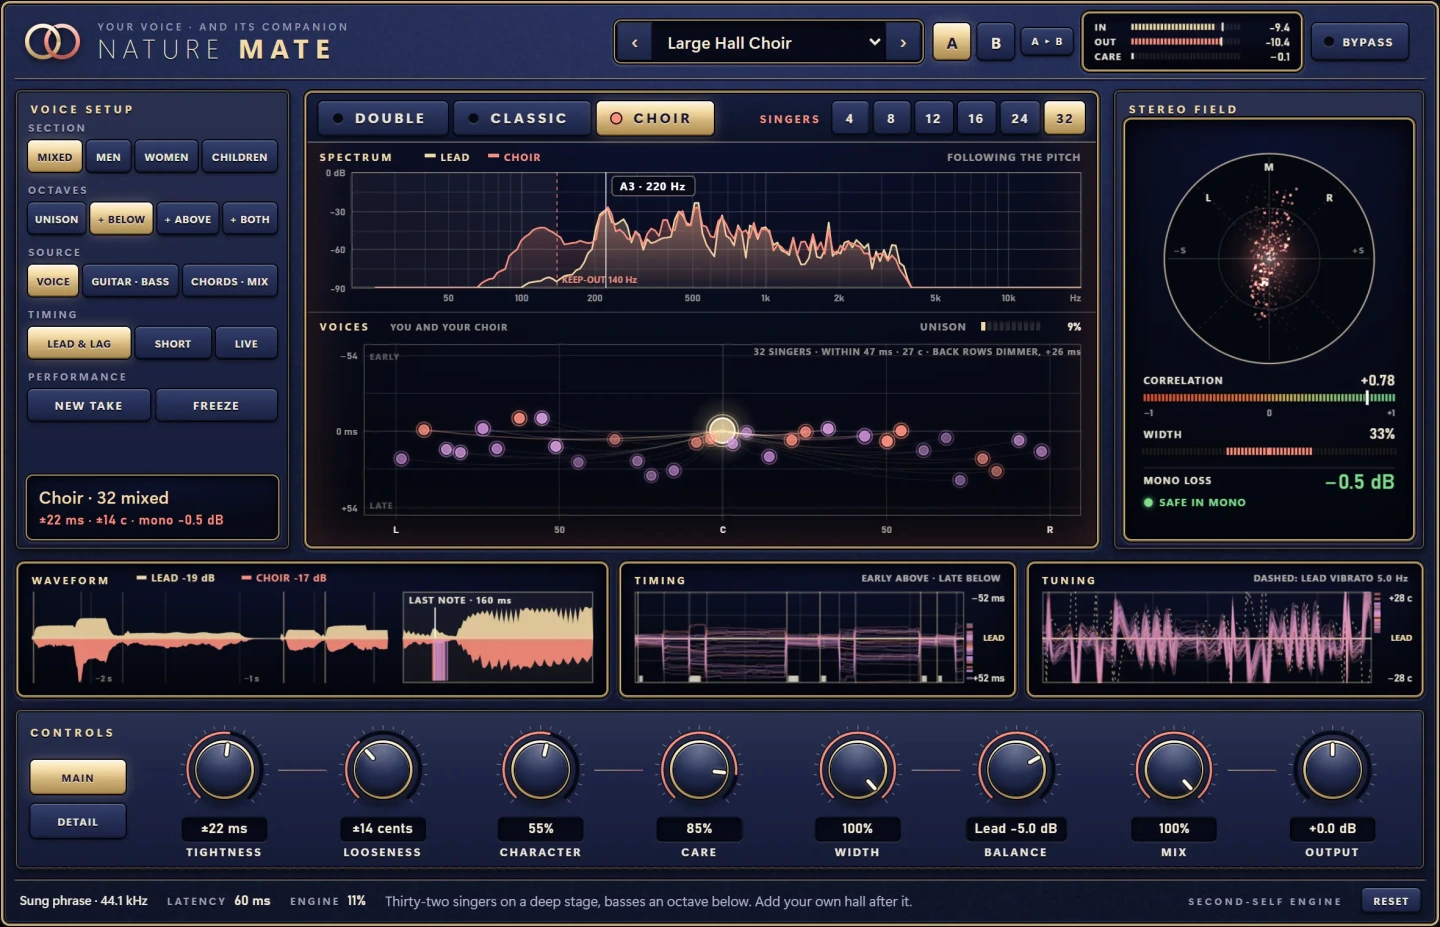Select + Above octave option
This screenshot has height=927, width=1440.
click(x=188, y=219)
